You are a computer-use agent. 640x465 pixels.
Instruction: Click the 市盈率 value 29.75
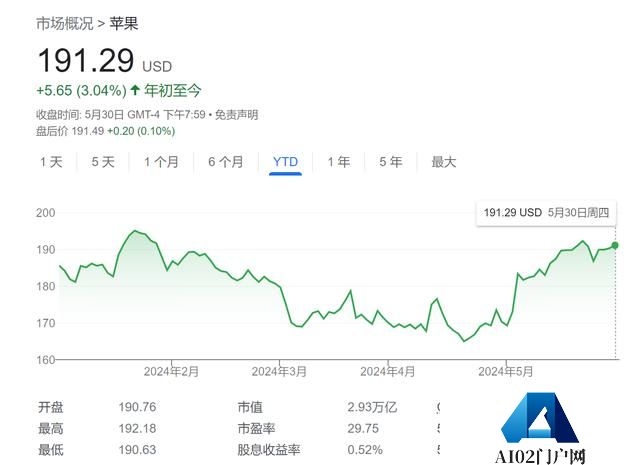click(363, 428)
